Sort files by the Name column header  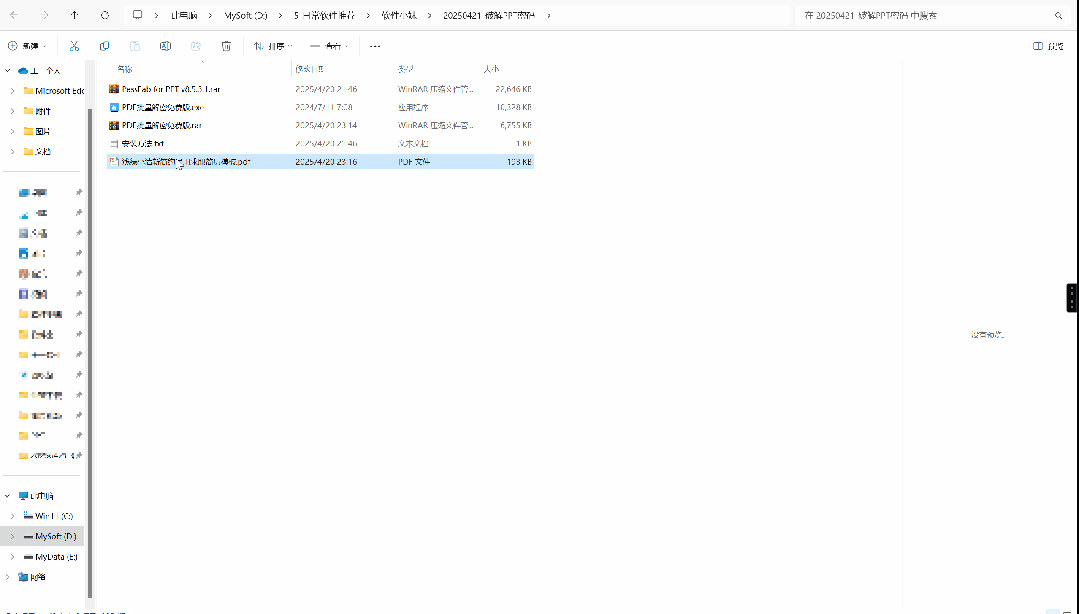click(x=124, y=69)
